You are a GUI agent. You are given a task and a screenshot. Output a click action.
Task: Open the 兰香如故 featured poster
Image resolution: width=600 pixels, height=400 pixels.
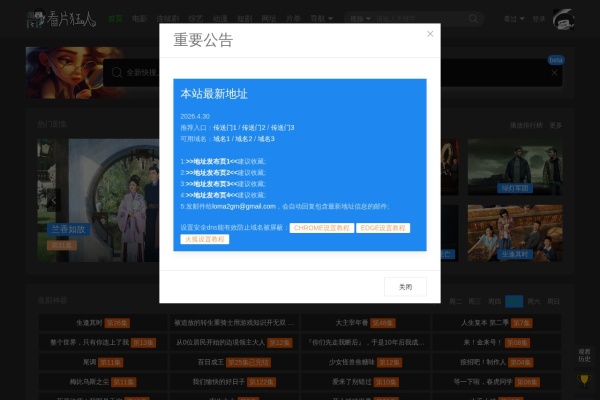pyautogui.click(x=98, y=200)
